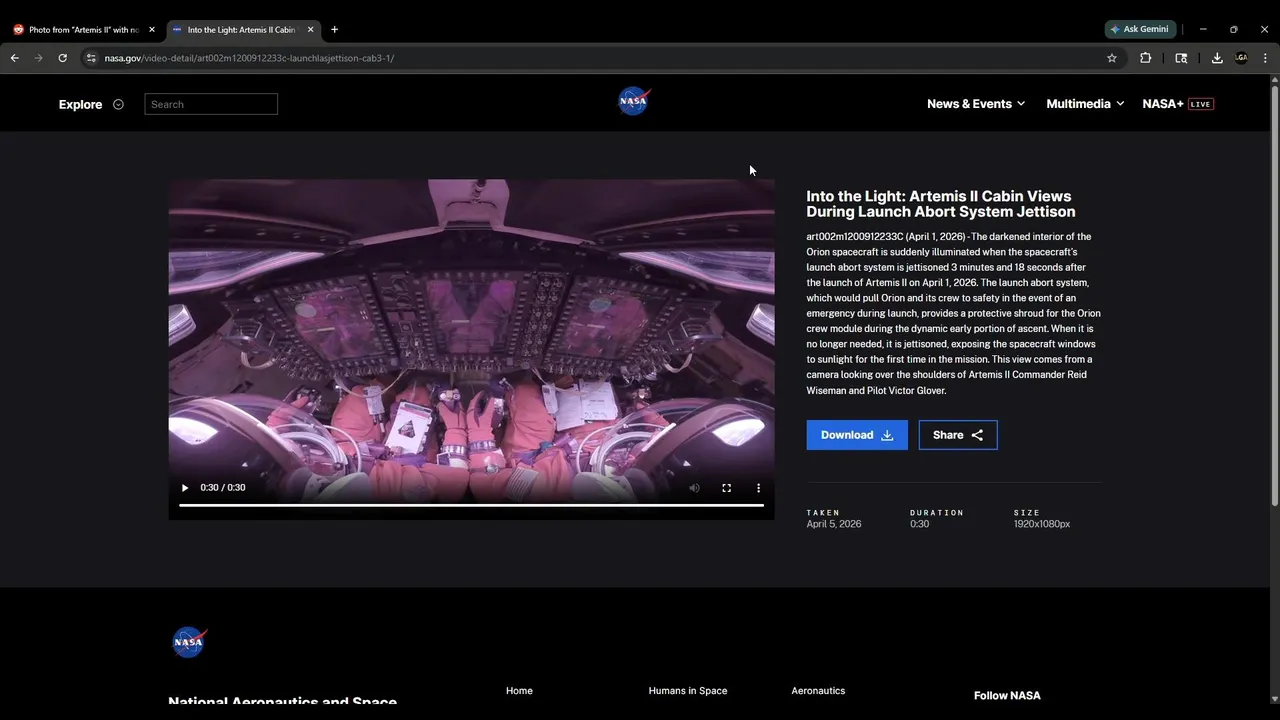Open footer Aeronautics link
Image resolution: width=1280 pixels, height=720 pixels.
818,690
